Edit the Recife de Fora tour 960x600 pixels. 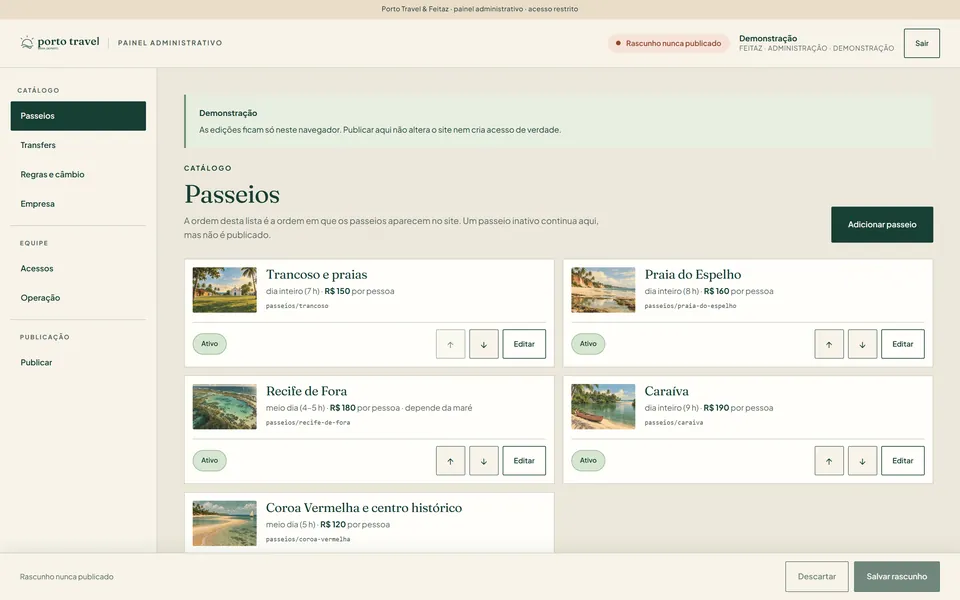[x=524, y=461]
